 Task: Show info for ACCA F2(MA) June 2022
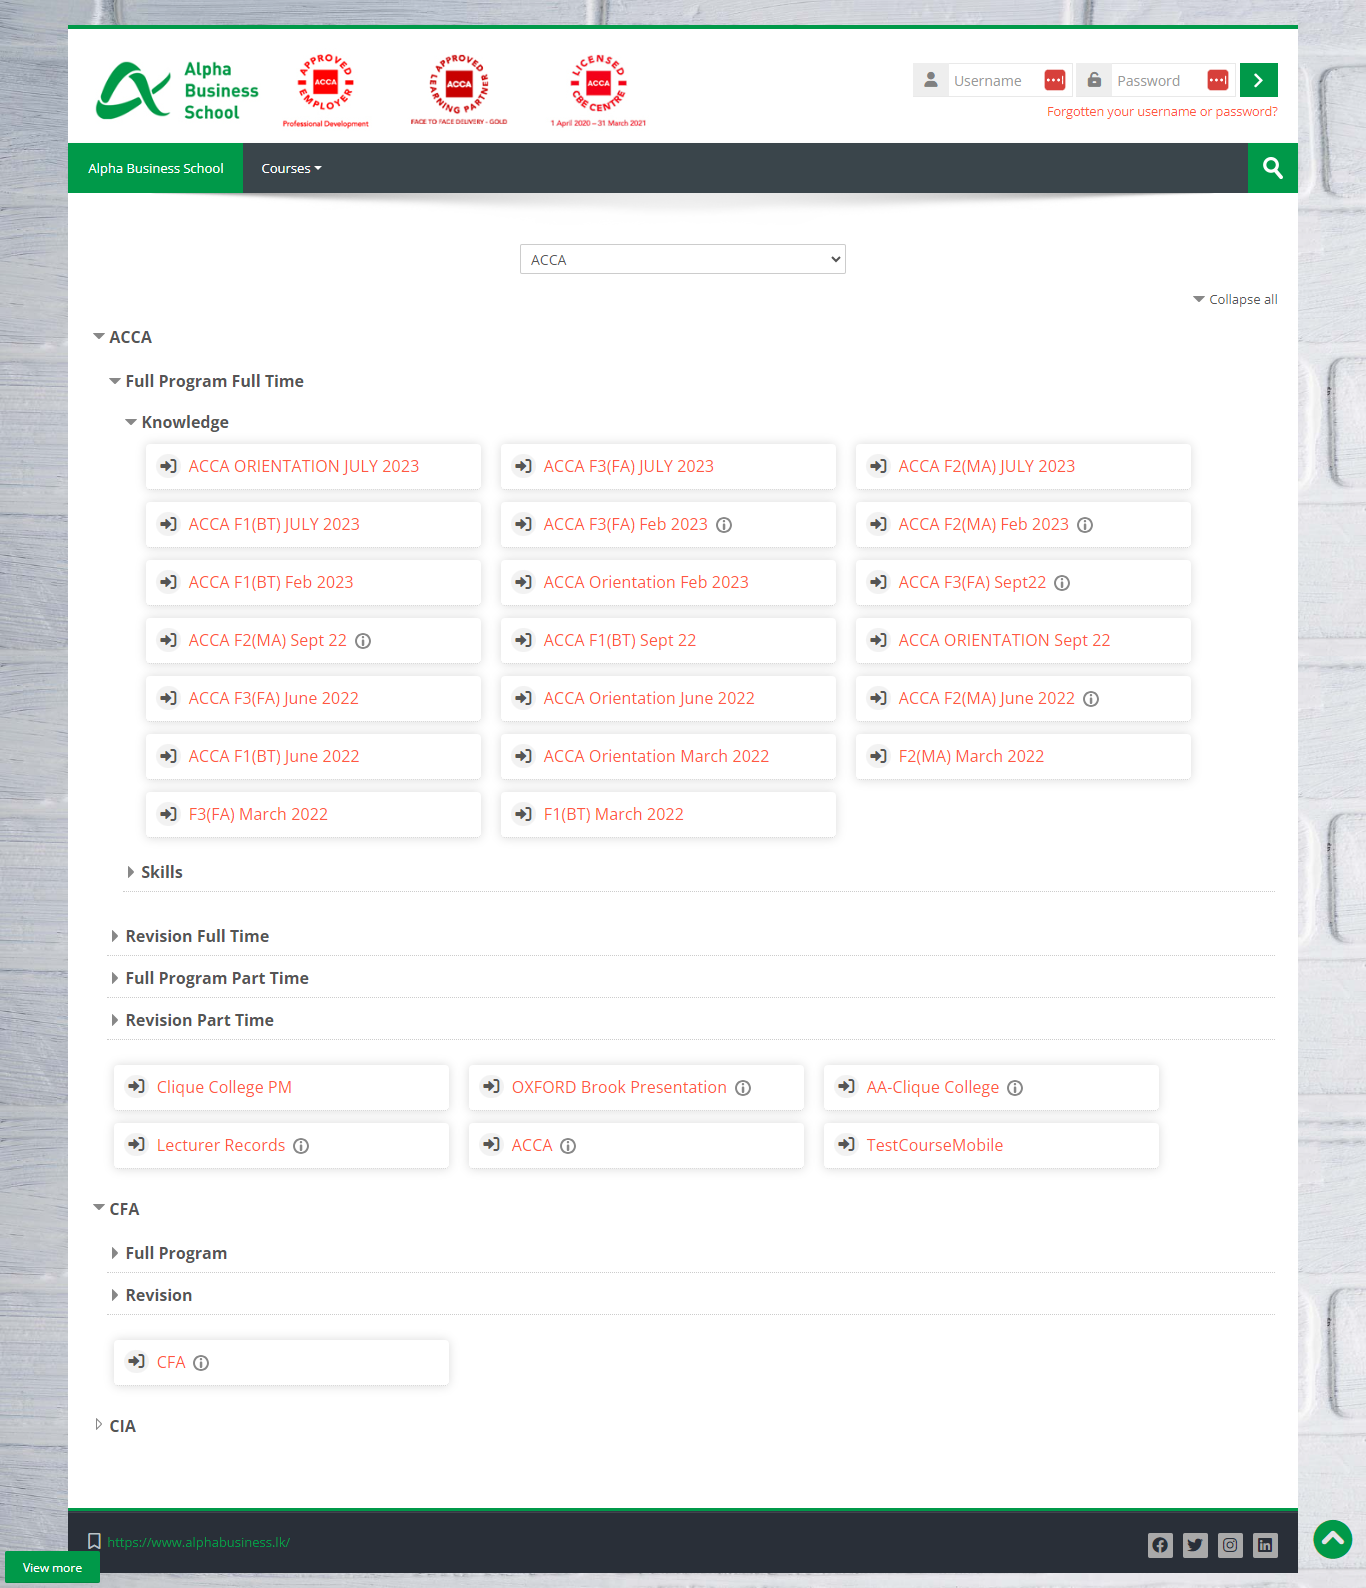coord(1091,699)
